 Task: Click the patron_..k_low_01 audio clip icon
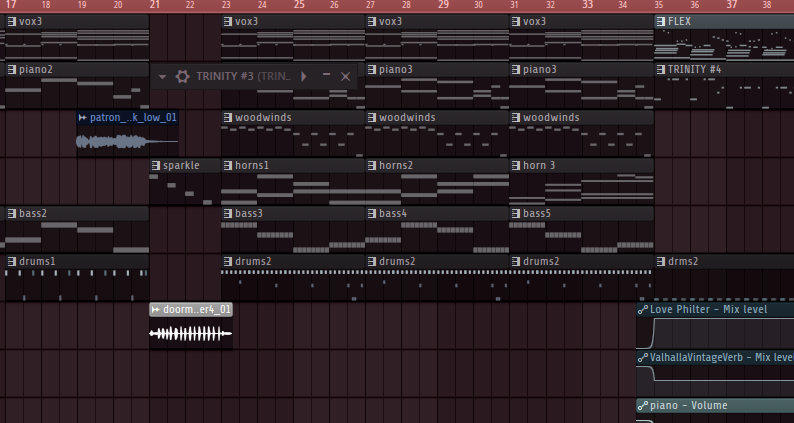[83, 118]
